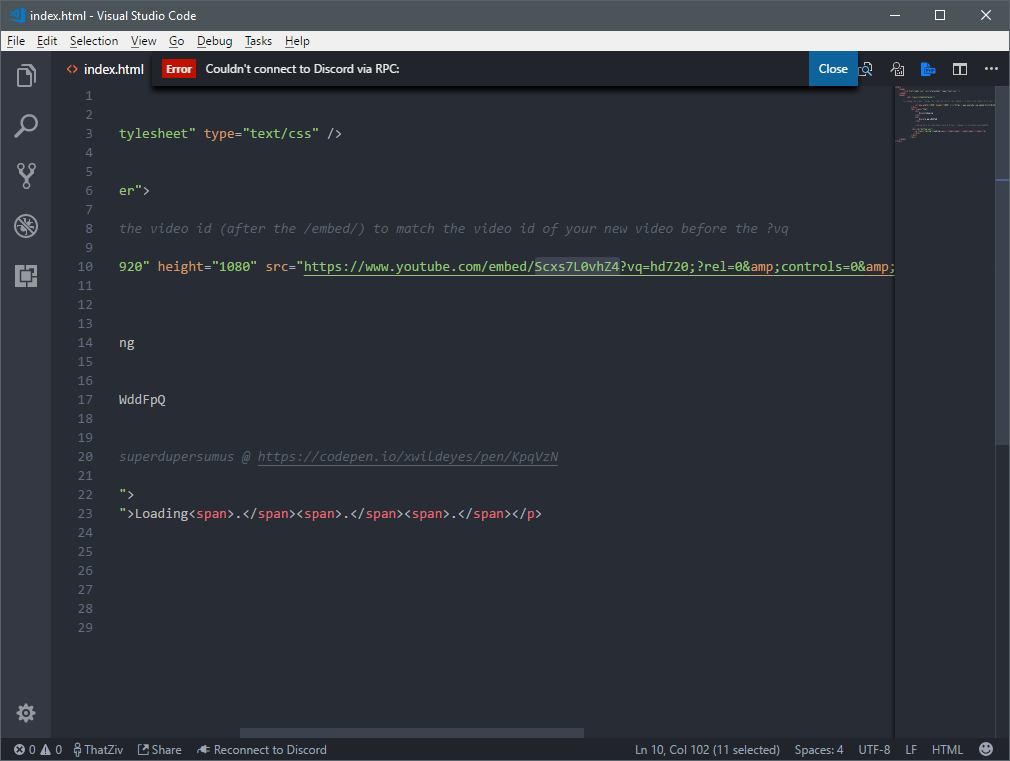Click the split editor icon
The height and width of the screenshot is (761, 1010).
pyautogui.click(x=960, y=69)
